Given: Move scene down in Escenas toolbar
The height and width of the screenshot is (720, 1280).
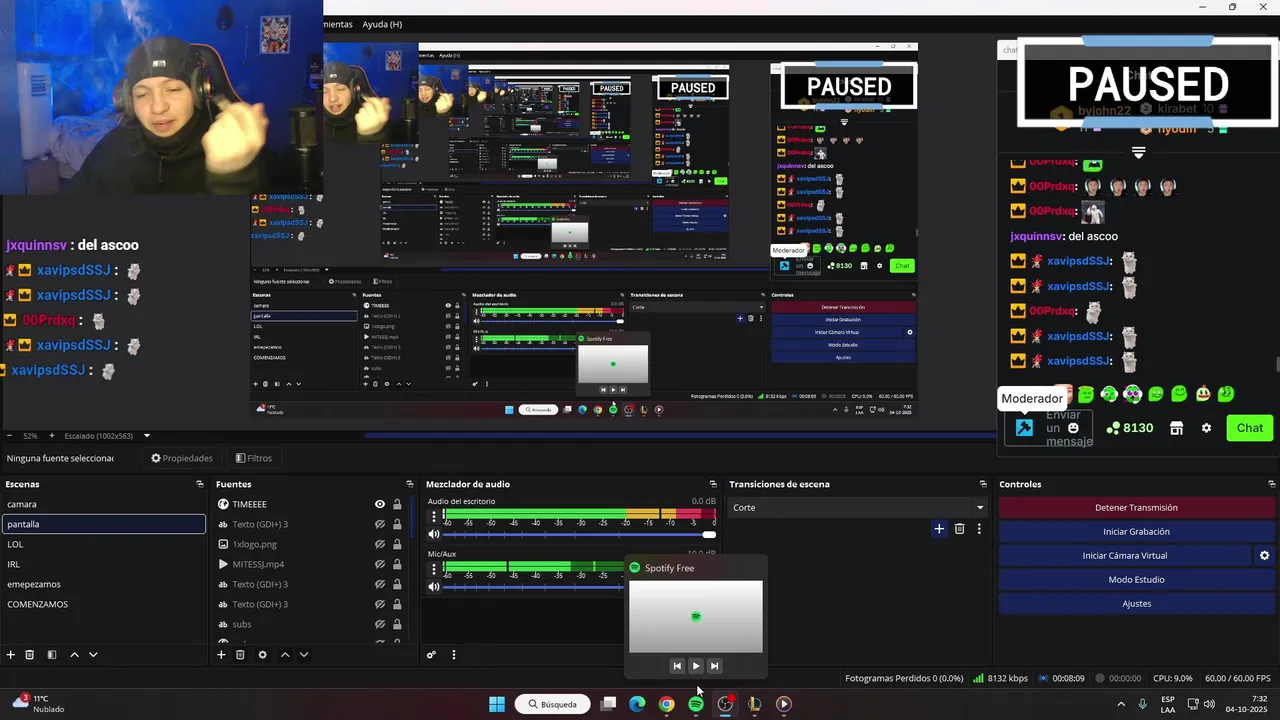Looking at the screenshot, I should pyautogui.click(x=93, y=655).
